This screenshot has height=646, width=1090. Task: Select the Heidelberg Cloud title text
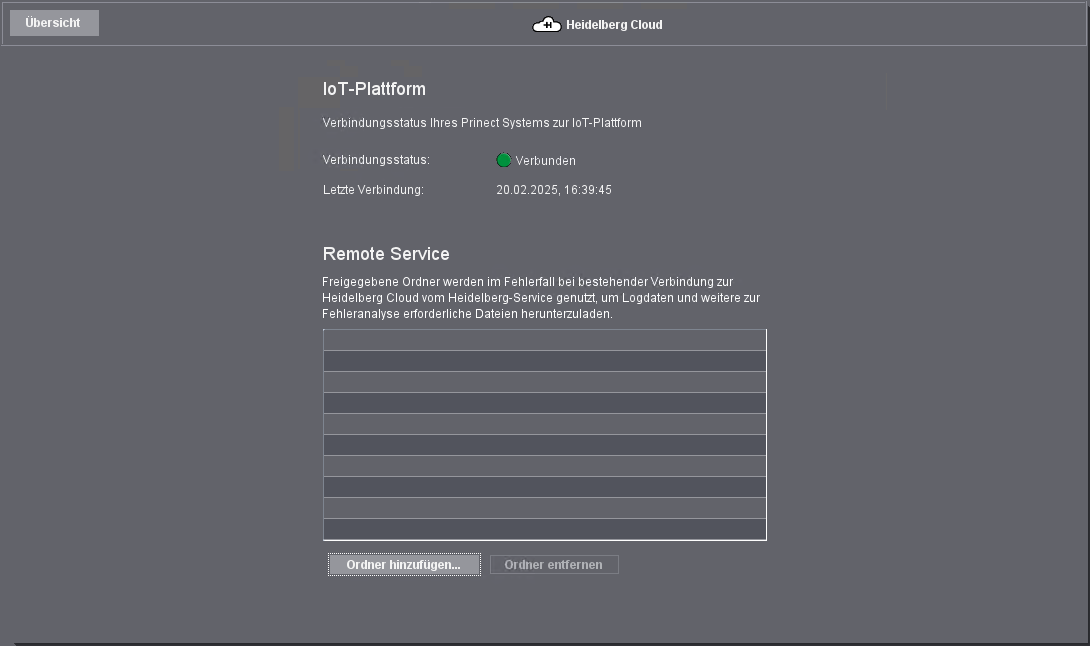click(614, 25)
